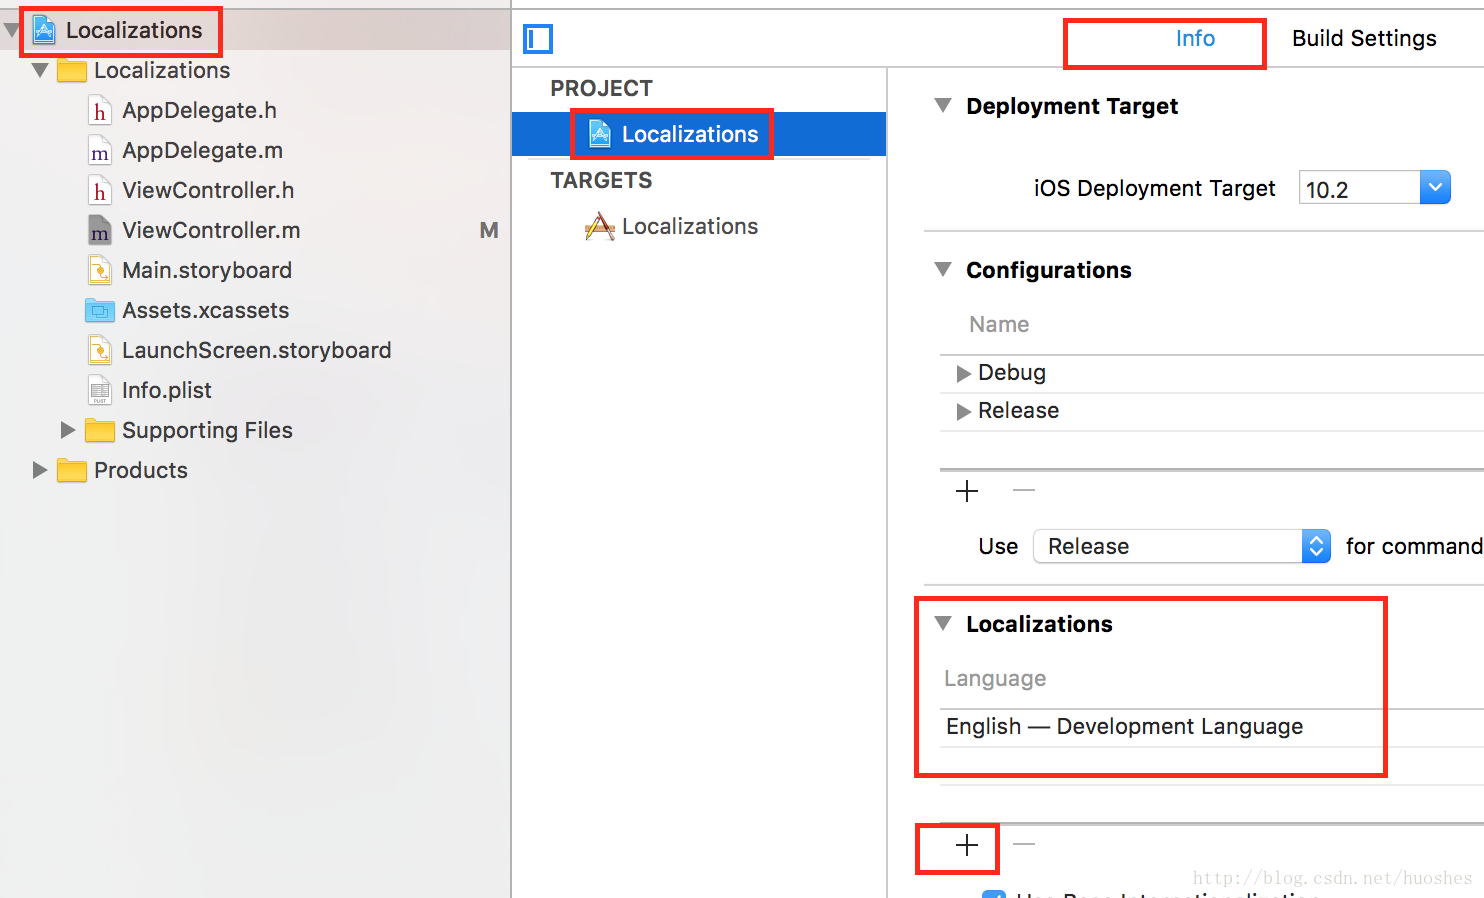Collapse the root Localizations project tree
This screenshot has width=1484, height=898.
tap(12, 30)
